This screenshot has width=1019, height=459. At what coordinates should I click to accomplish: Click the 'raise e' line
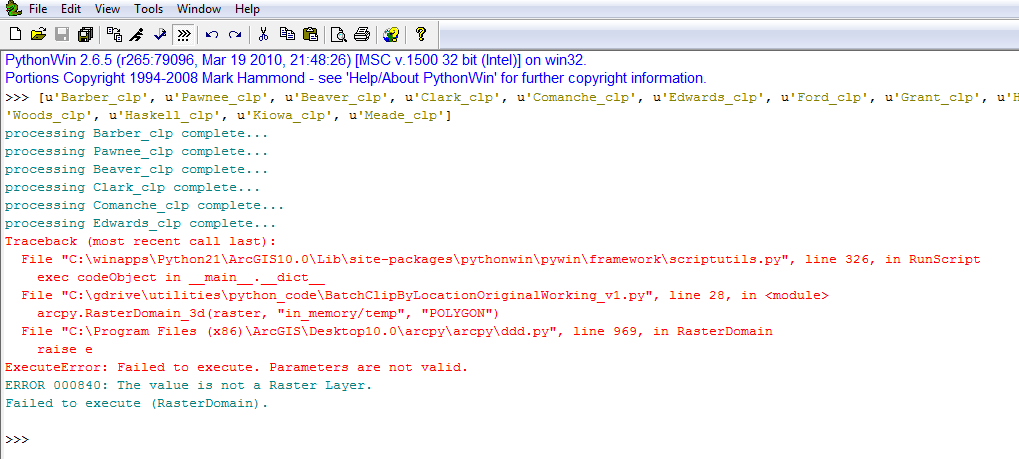coord(64,349)
